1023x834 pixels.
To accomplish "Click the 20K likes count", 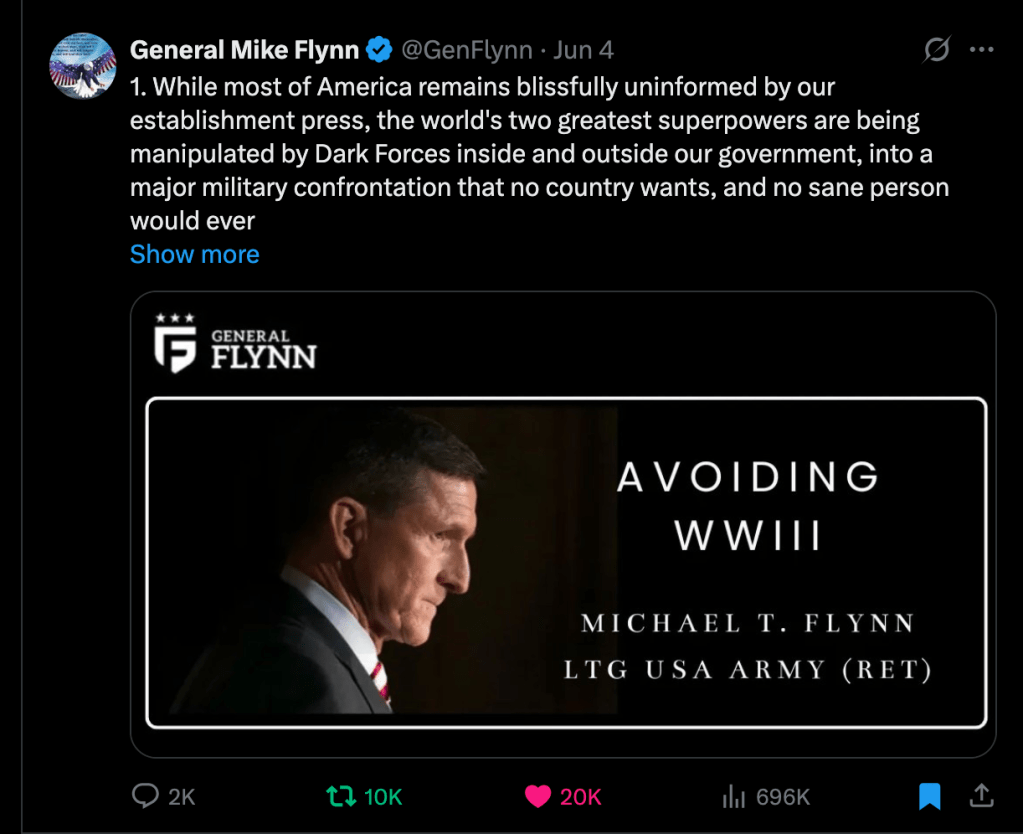I will coord(580,797).
